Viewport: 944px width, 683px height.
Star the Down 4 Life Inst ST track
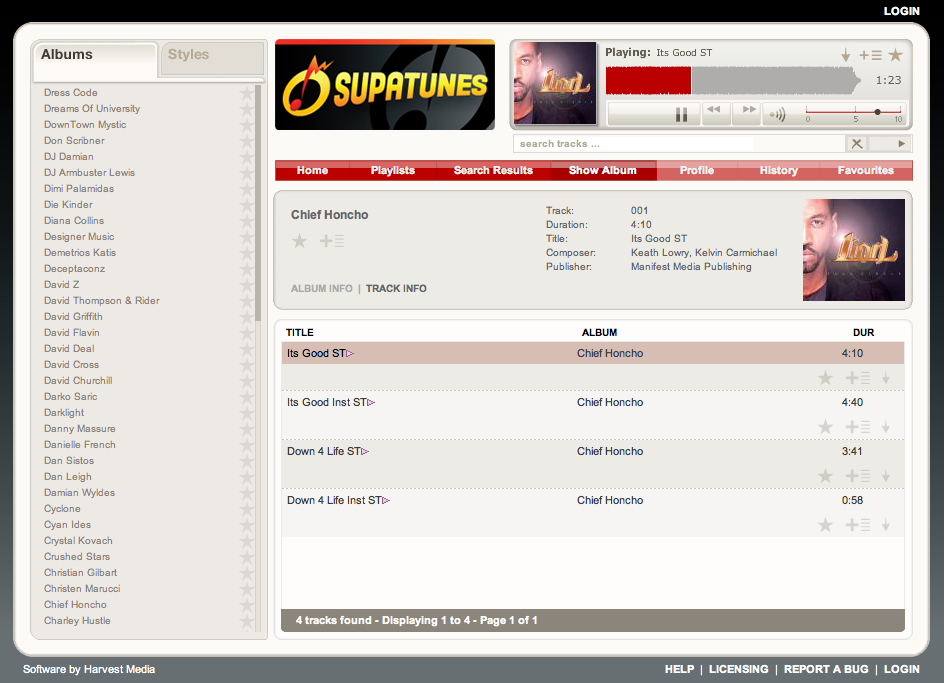click(x=825, y=525)
